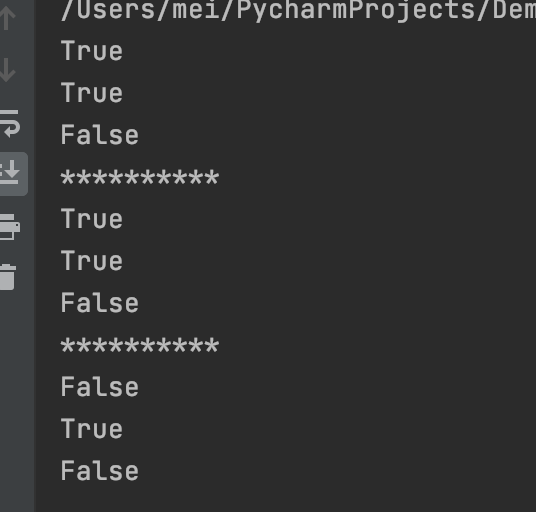Click 'mei' in the path line
This screenshot has width=536, height=512.
pyautogui.click(x=197, y=10)
